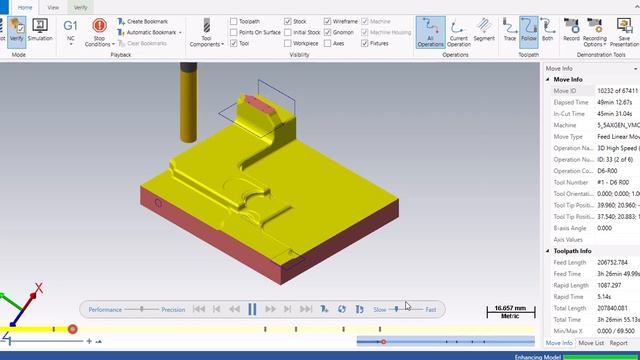Toggle the Initial Stock checkbox
This screenshot has width=640, height=360.
click(288, 32)
